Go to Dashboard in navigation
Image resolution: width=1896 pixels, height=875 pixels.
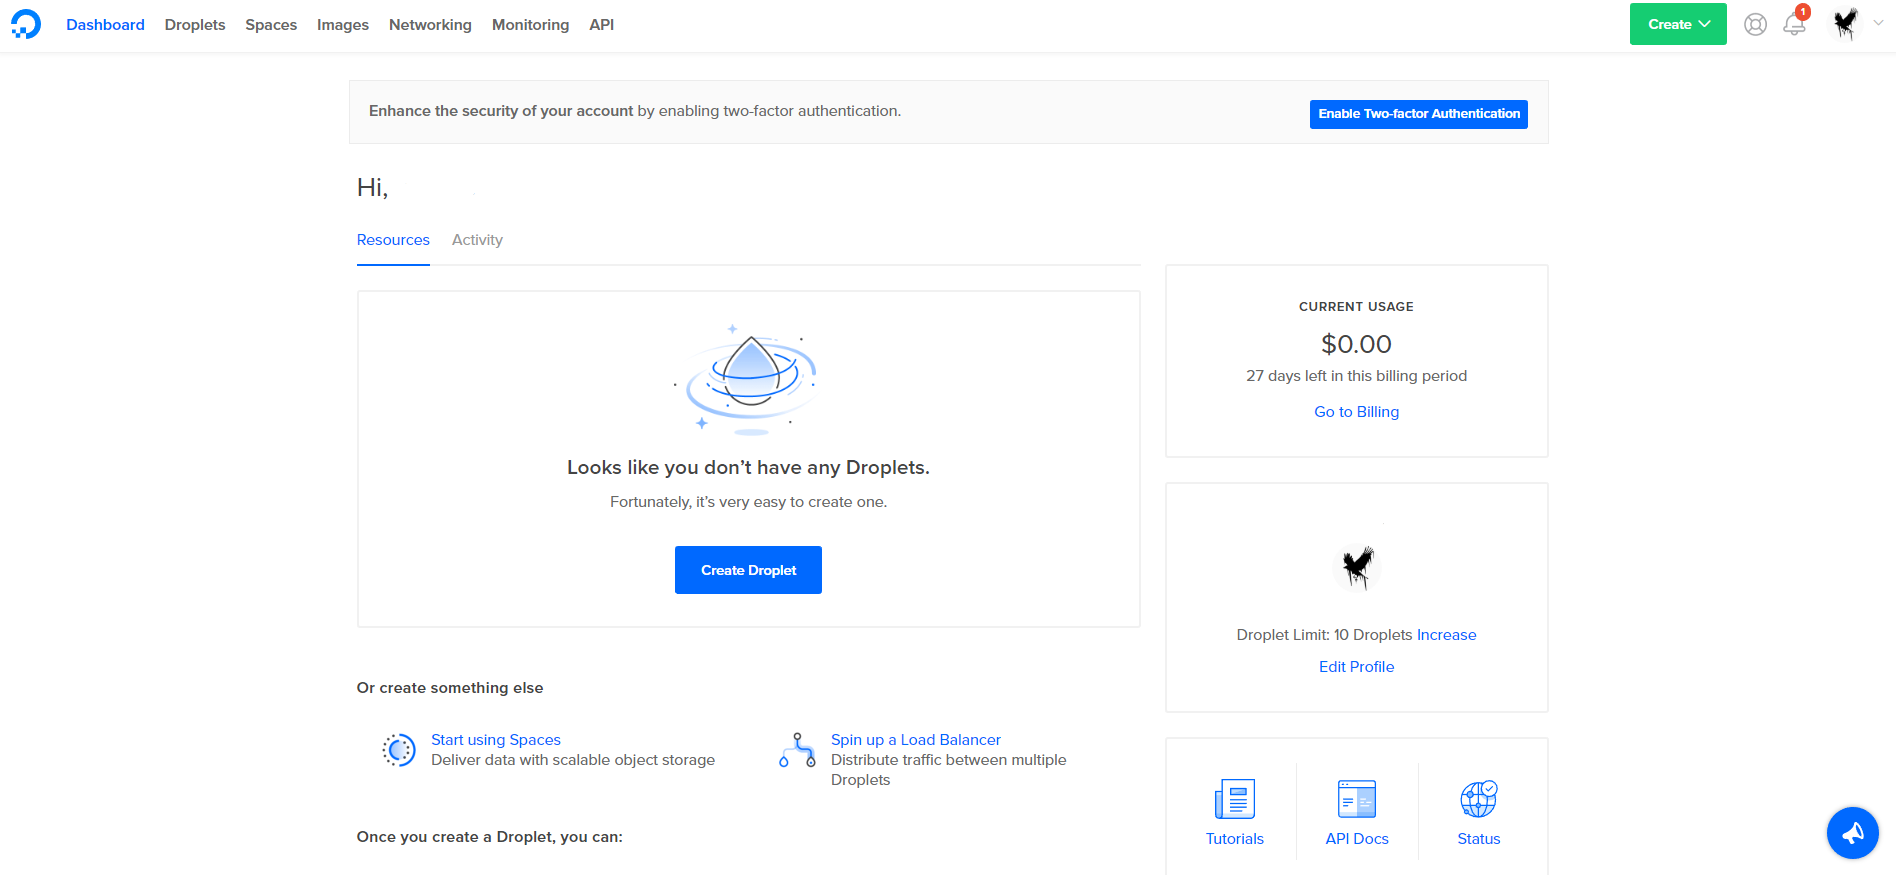tap(105, 25)
